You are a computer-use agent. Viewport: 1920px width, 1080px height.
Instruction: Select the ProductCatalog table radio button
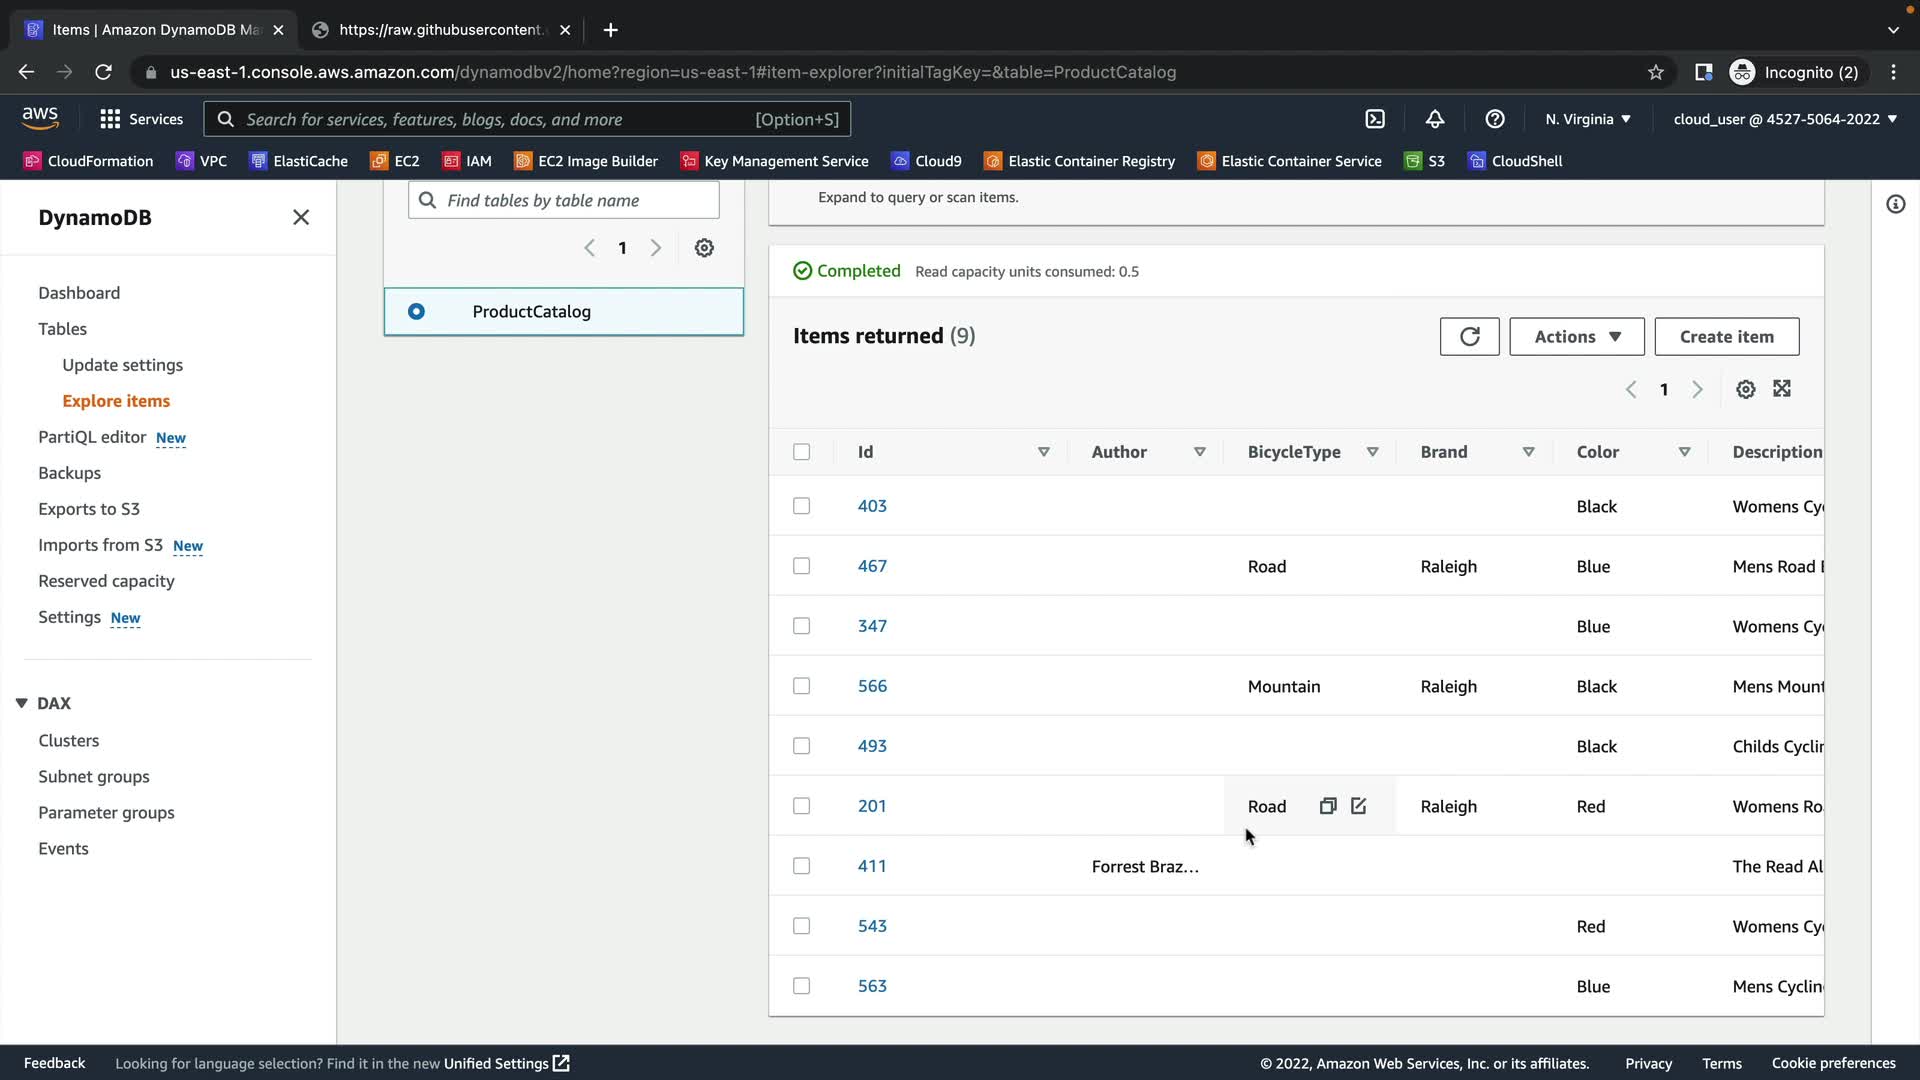click(x=416, y=312)
